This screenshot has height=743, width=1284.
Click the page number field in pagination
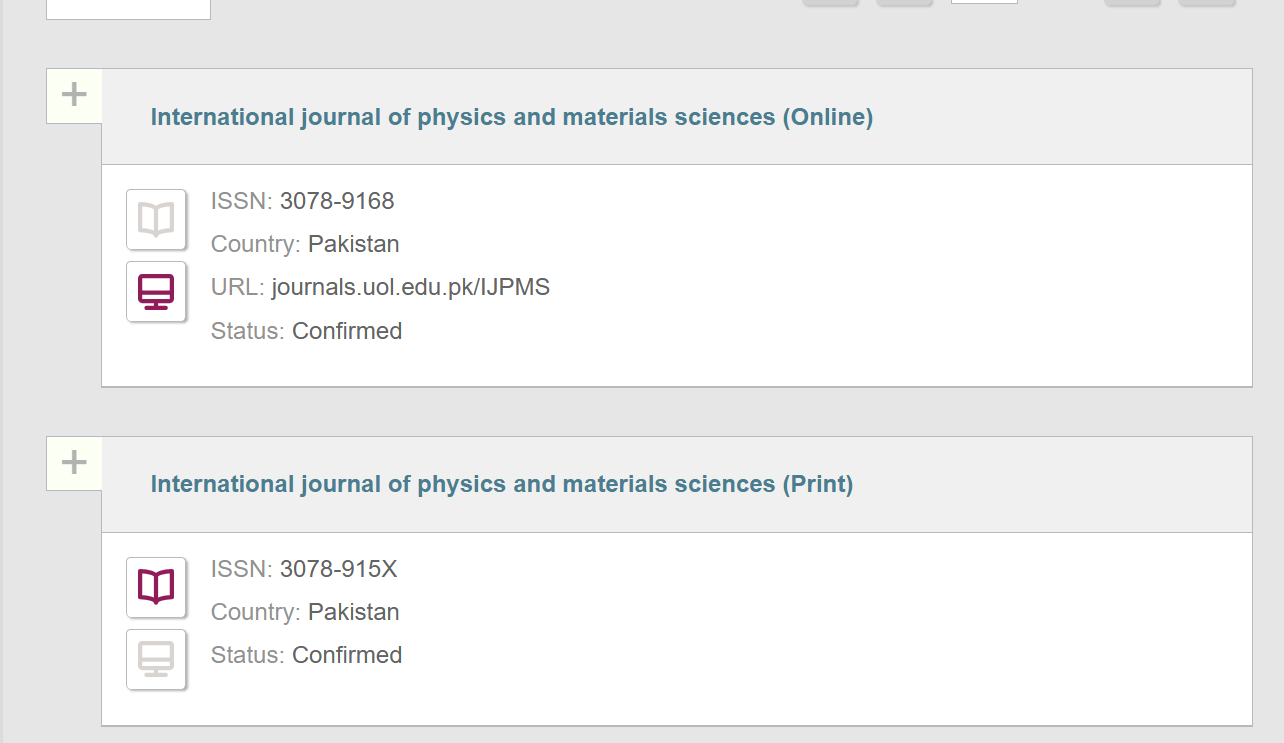tap(984, 2)
